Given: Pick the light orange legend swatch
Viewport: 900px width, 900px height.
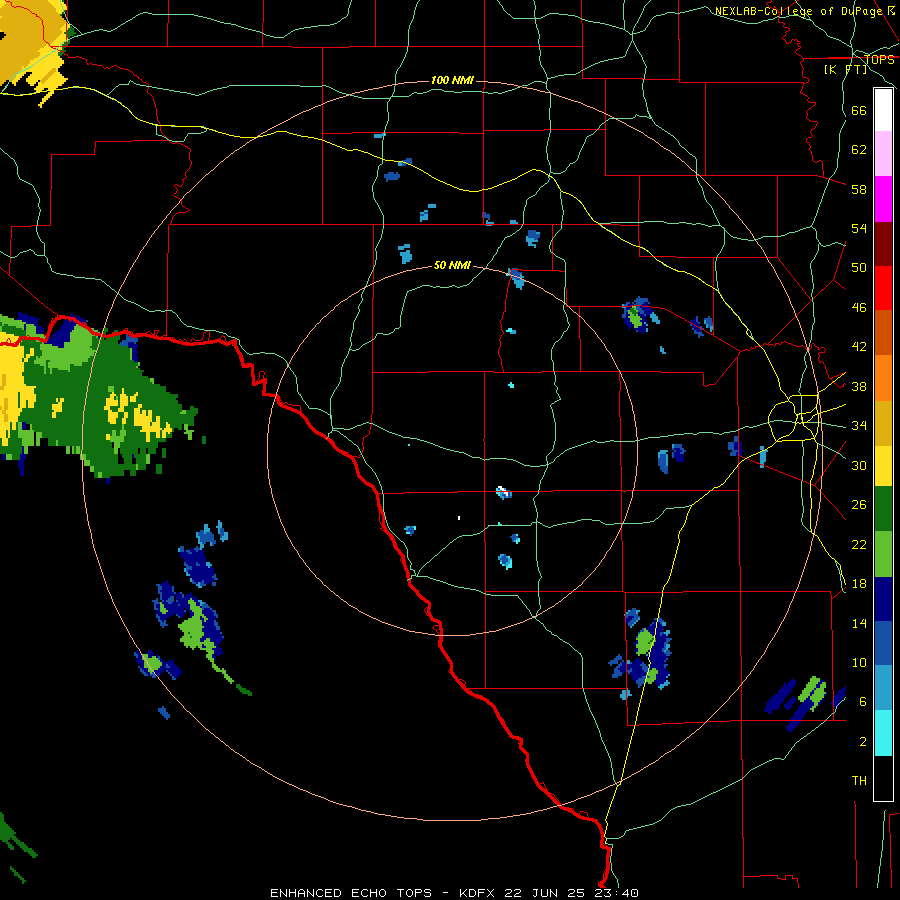Looking at the screenshot, I should coord(883,378).
